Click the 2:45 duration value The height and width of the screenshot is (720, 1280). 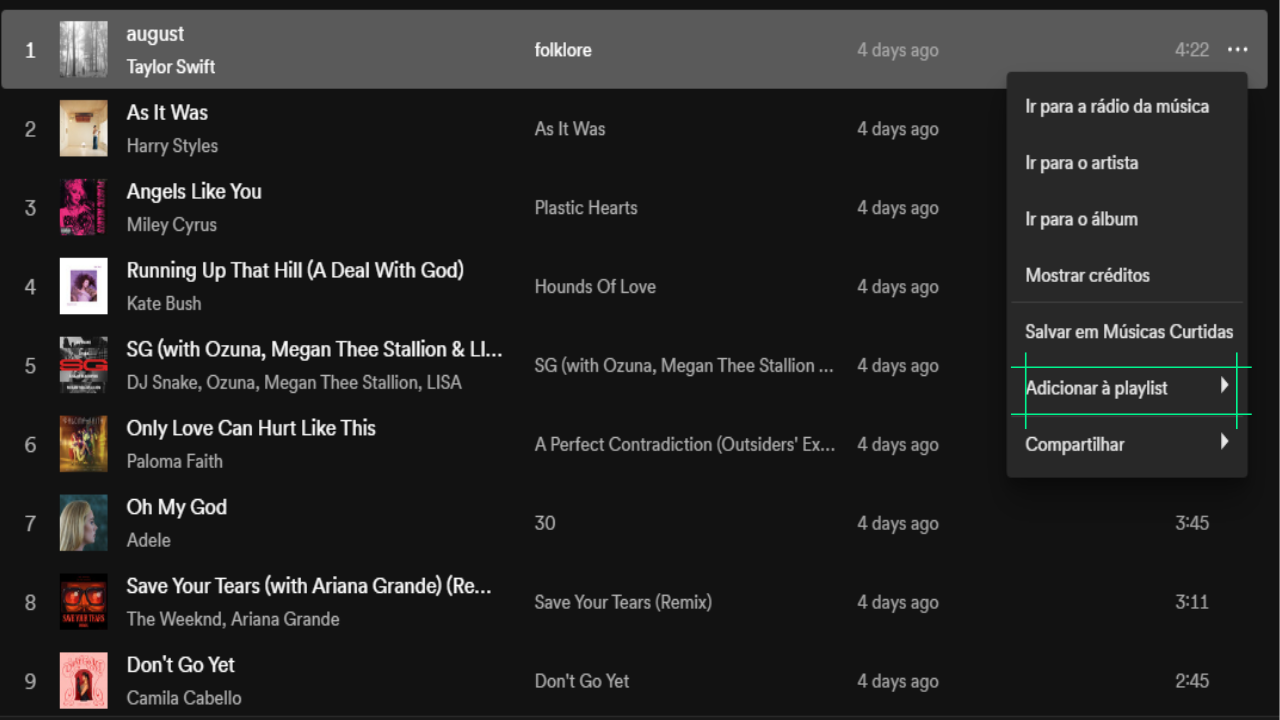point(1192,681)
